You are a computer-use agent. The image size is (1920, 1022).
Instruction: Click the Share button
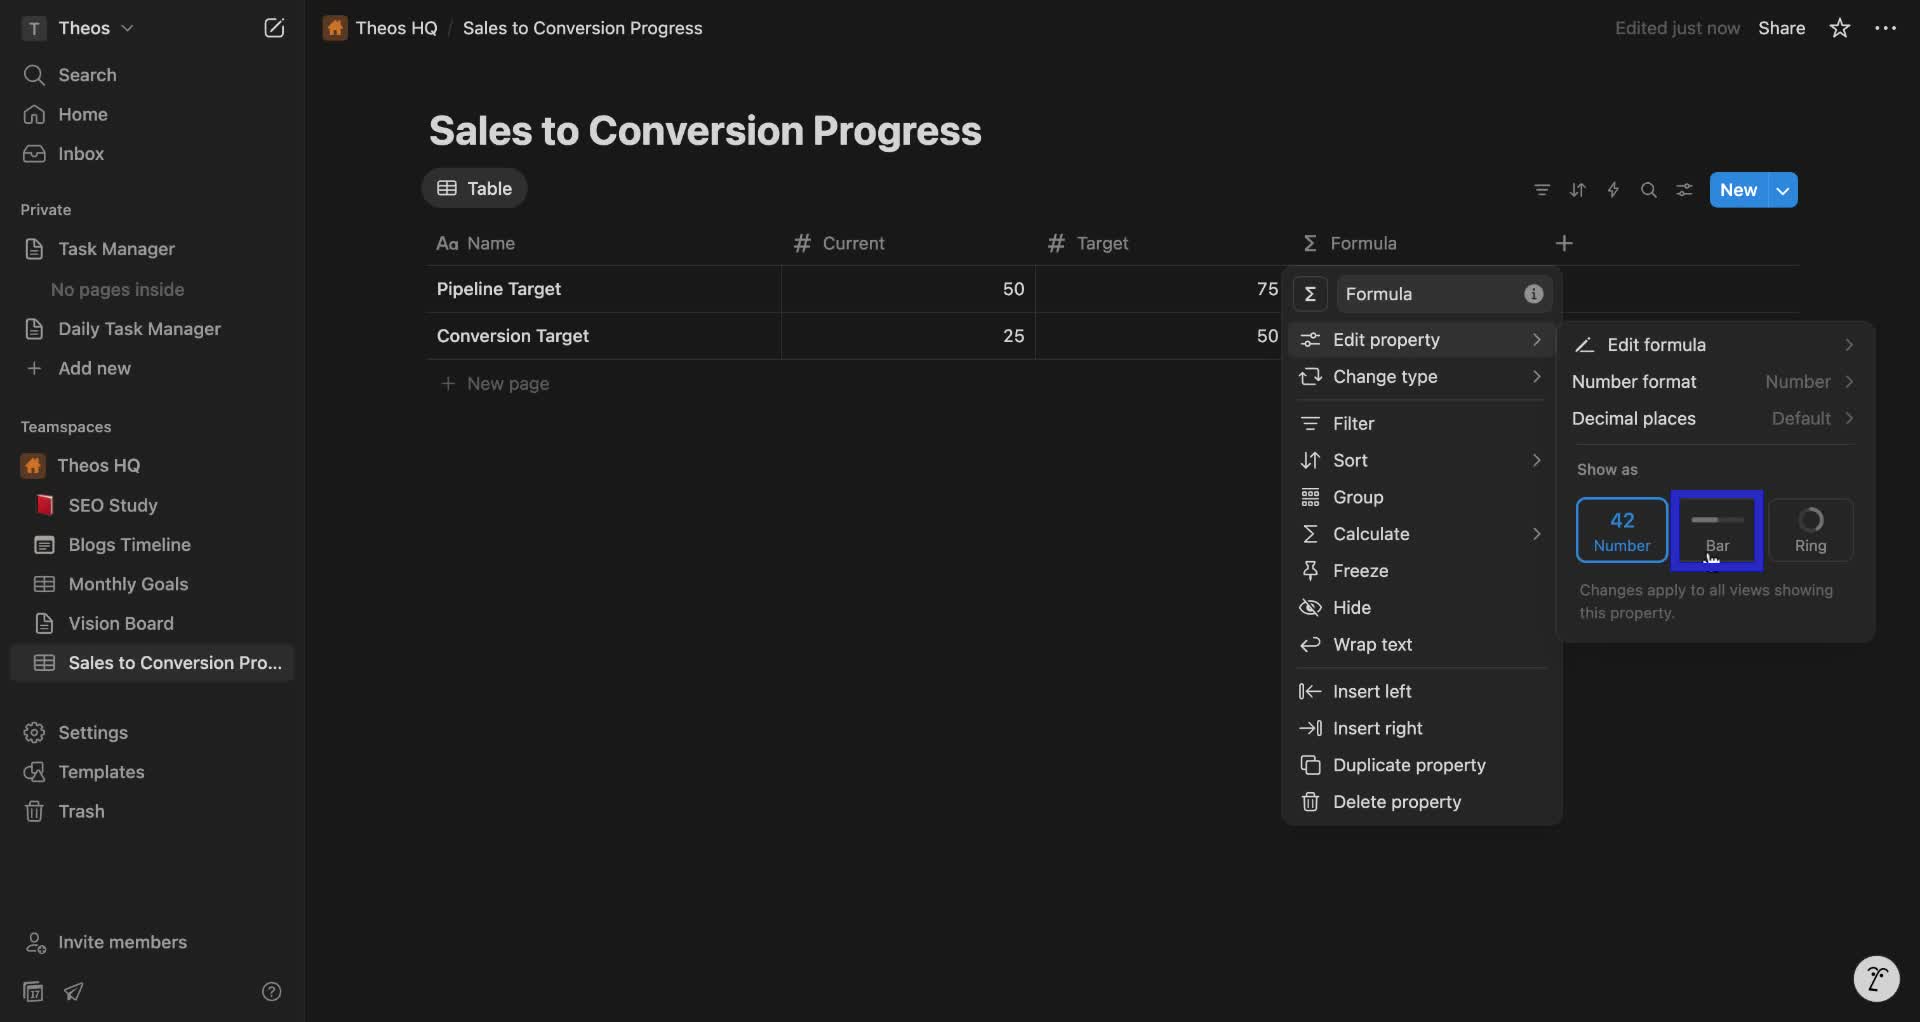(1782, 28)
